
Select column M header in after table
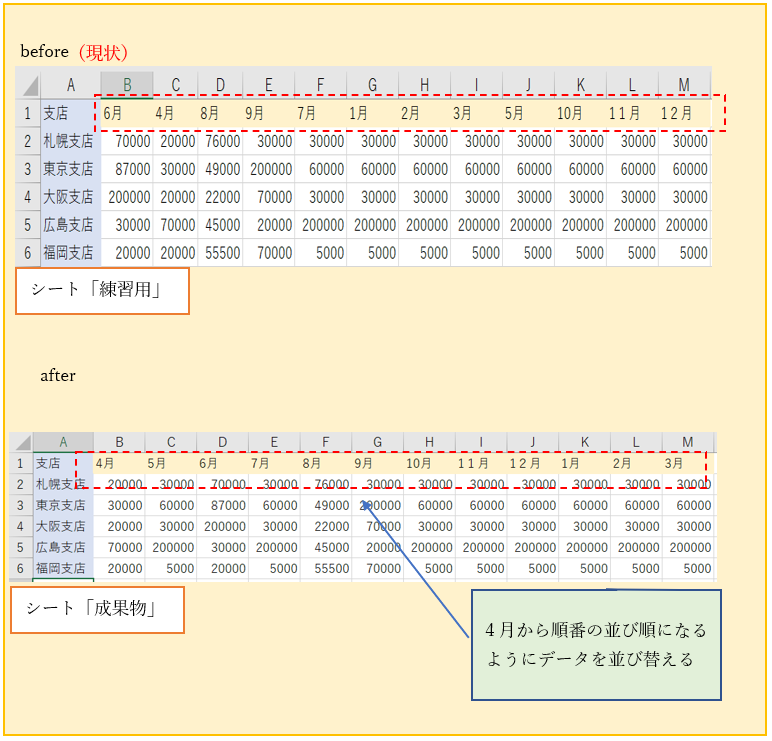pos(687,442)
